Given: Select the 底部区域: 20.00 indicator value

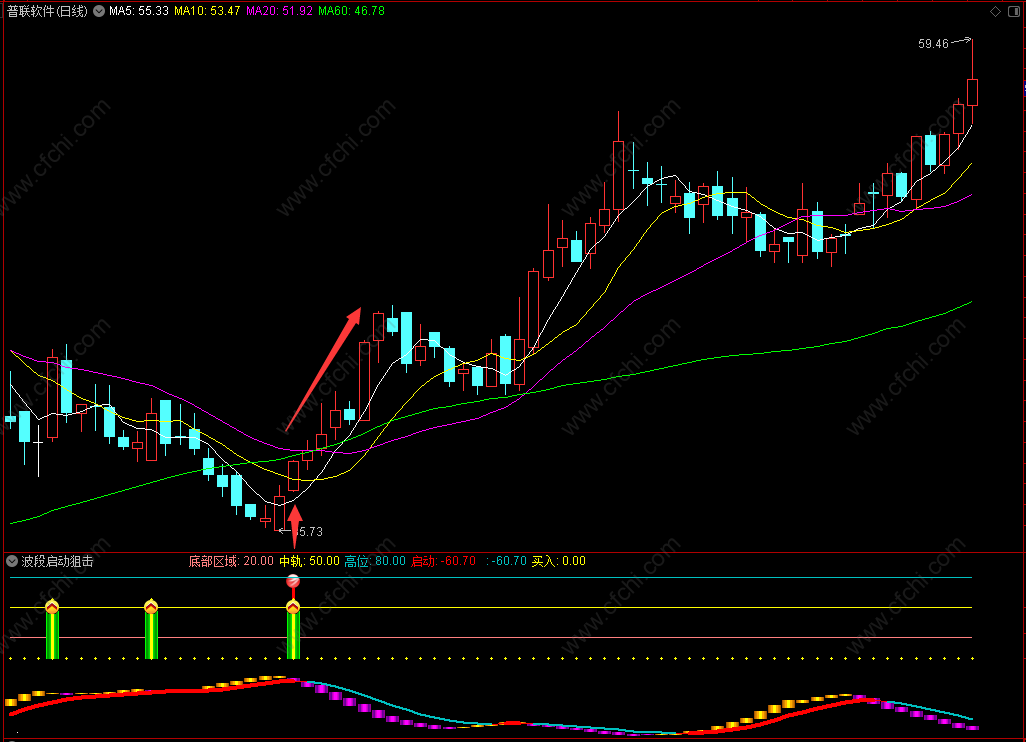Looking at the screenshot, I should 231,561.
